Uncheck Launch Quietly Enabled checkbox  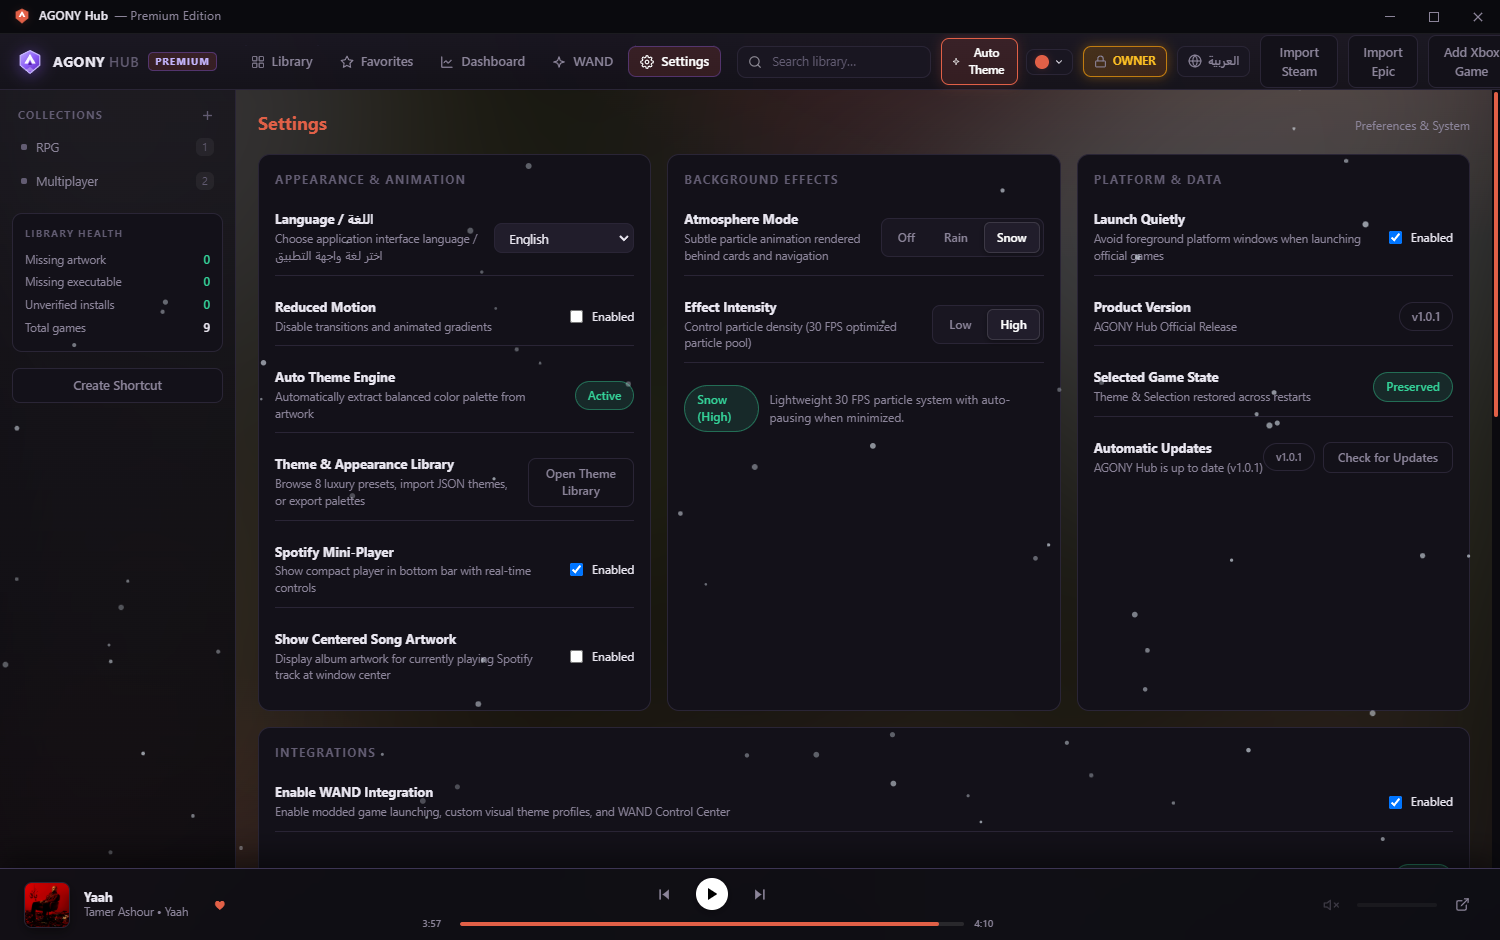point(1395,238)
